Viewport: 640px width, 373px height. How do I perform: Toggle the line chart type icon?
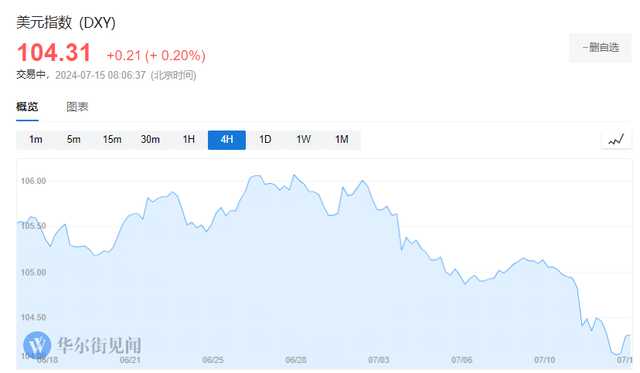616,140
